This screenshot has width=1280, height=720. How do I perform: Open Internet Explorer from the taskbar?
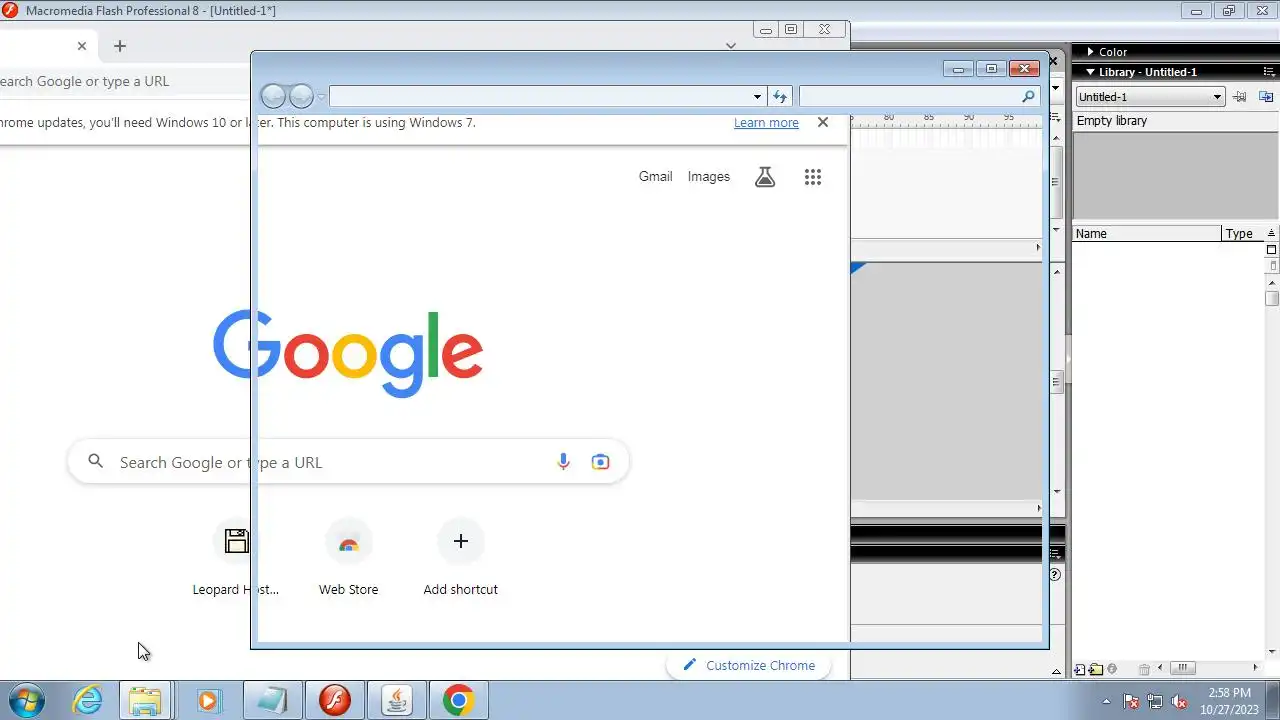[88, 700]
